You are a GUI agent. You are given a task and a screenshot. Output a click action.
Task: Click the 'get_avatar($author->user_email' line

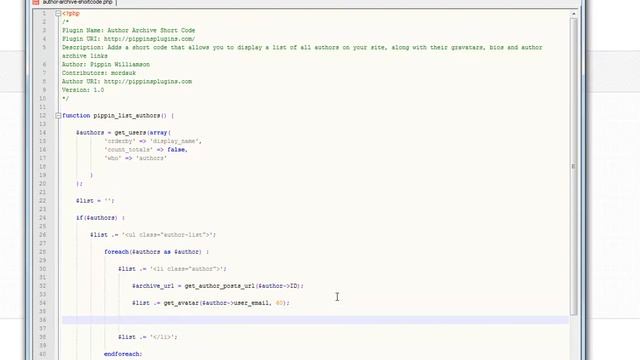pos(211,303)
